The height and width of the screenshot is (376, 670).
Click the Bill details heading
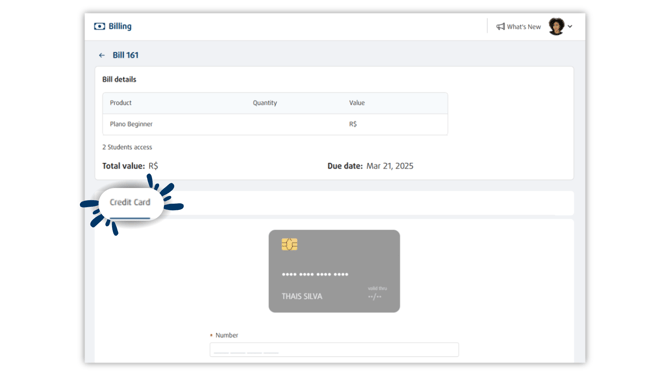(x=119, y=79)
